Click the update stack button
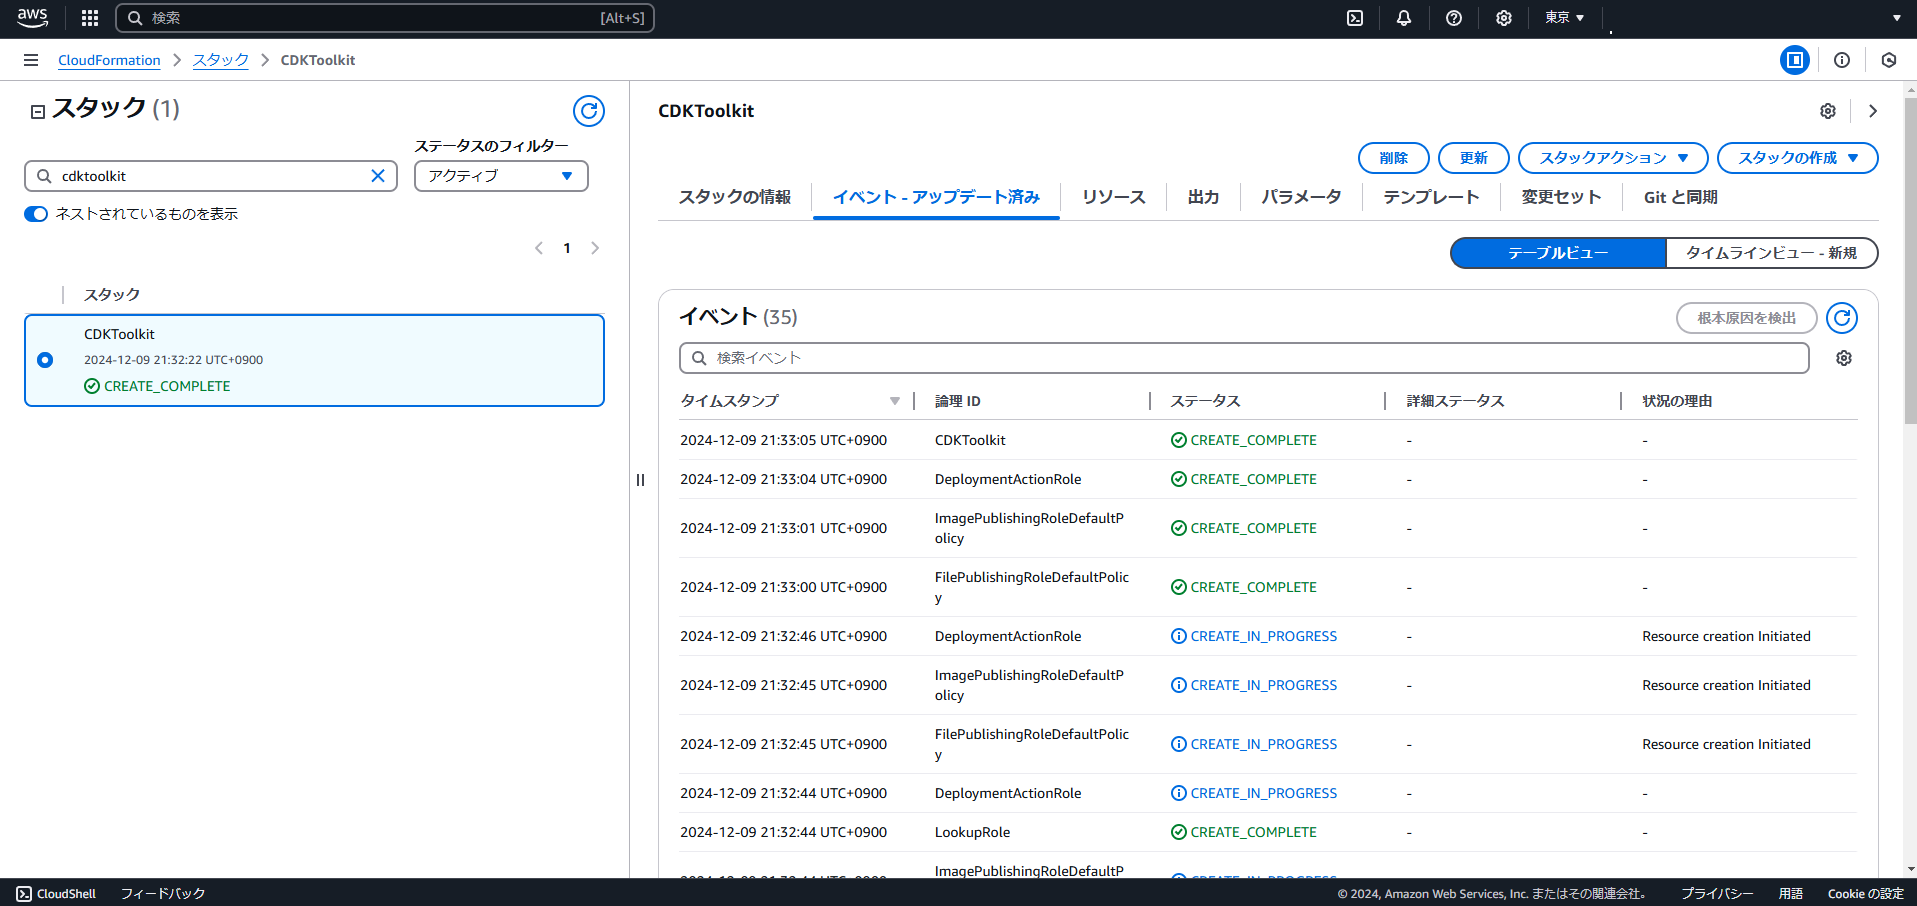Image resolution: width=1917 pixels, height=906 pixels. [x=1474, y=158]
